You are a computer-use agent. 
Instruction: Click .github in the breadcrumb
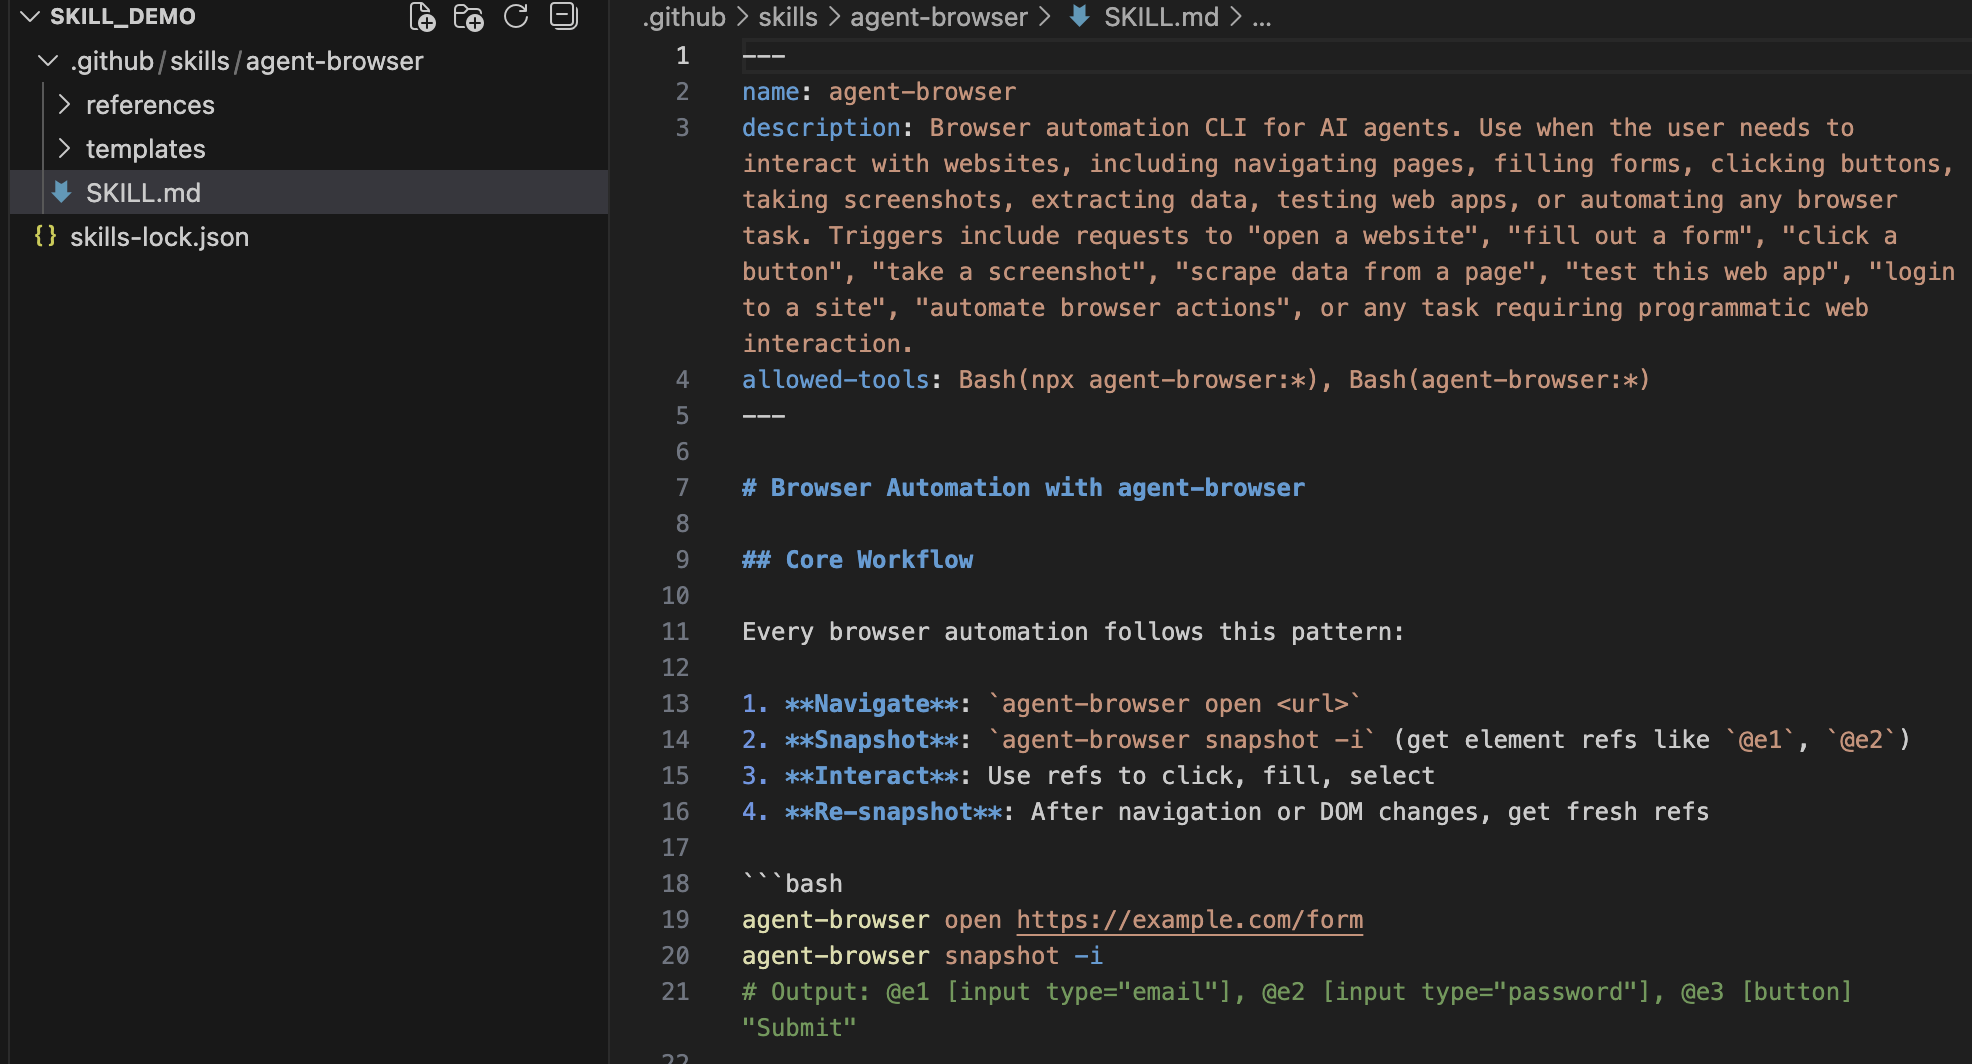click(684, 17)
